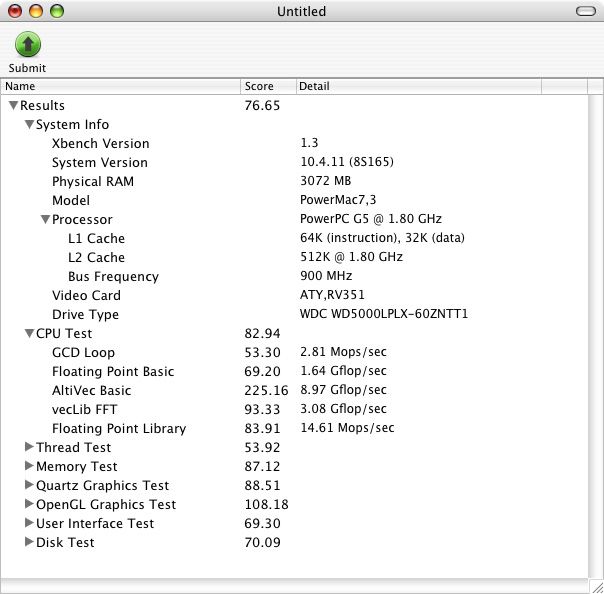
Task: Expand the User Interface Test row
Action: (29, 523)
